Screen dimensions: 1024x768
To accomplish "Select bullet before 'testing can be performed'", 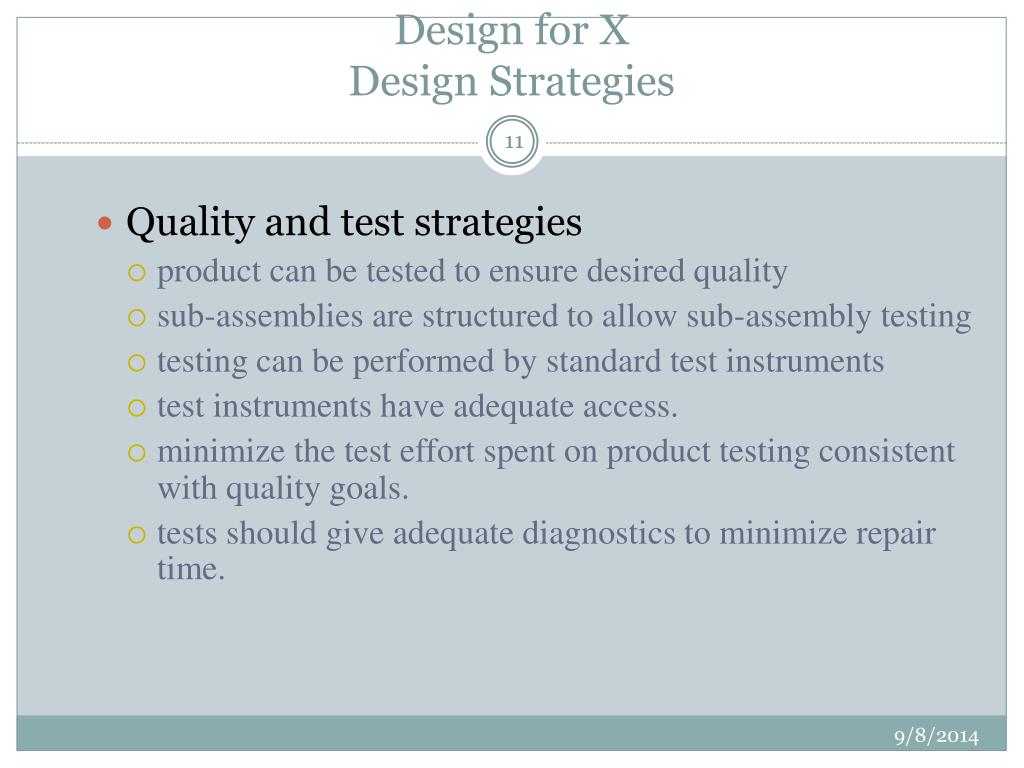I will (136, 363).
